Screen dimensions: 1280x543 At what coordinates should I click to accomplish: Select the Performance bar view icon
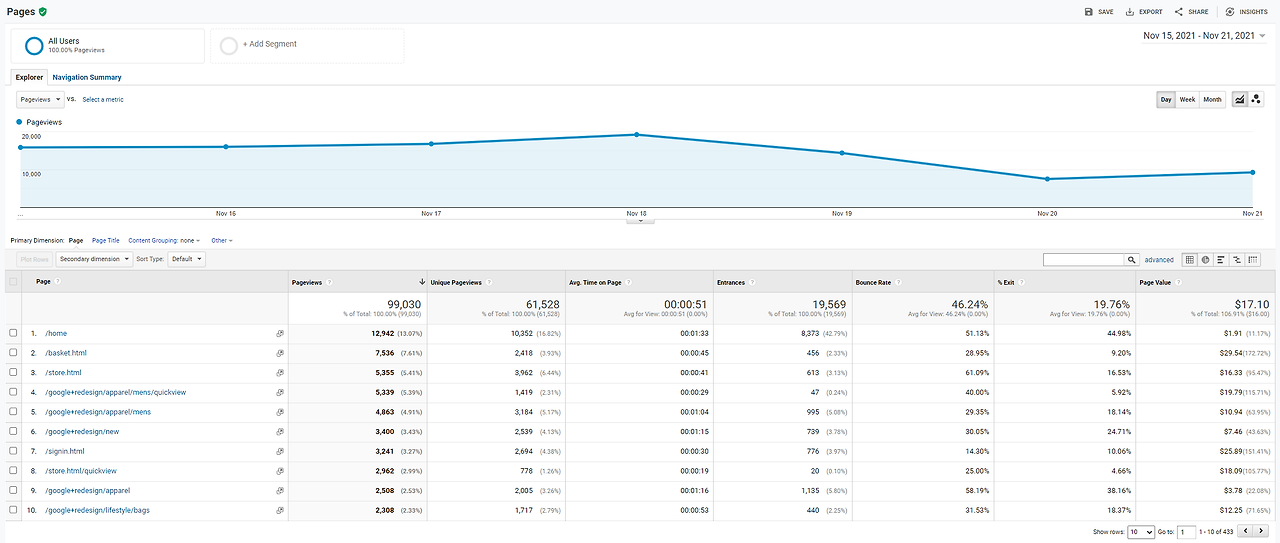point(1221,259)
